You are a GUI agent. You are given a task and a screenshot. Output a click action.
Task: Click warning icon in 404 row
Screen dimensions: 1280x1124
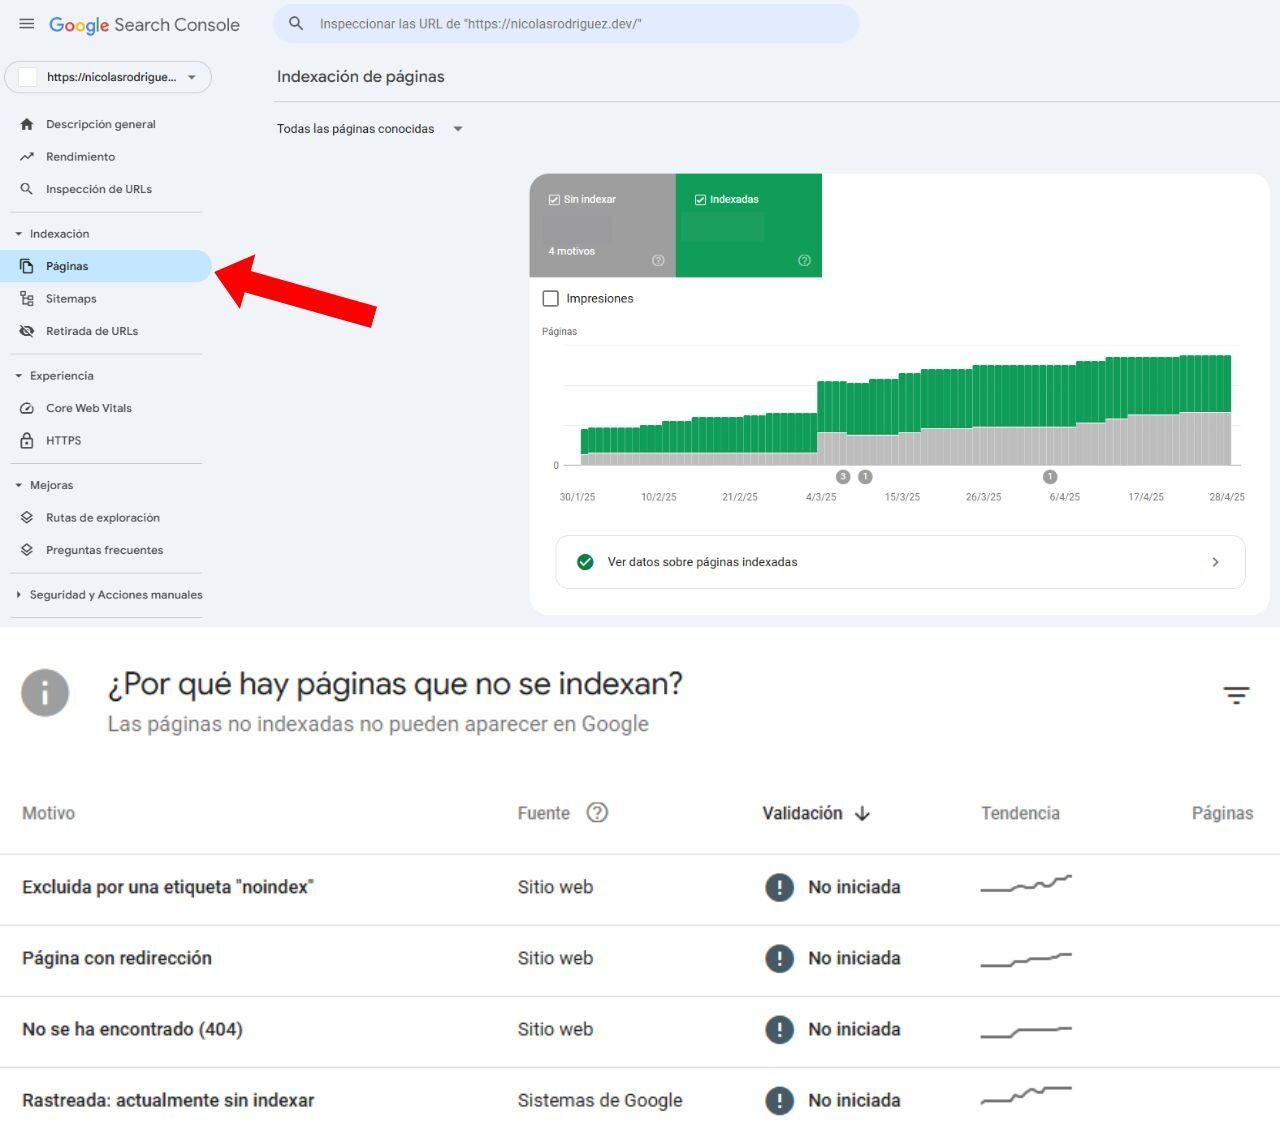pos(779,1029)
